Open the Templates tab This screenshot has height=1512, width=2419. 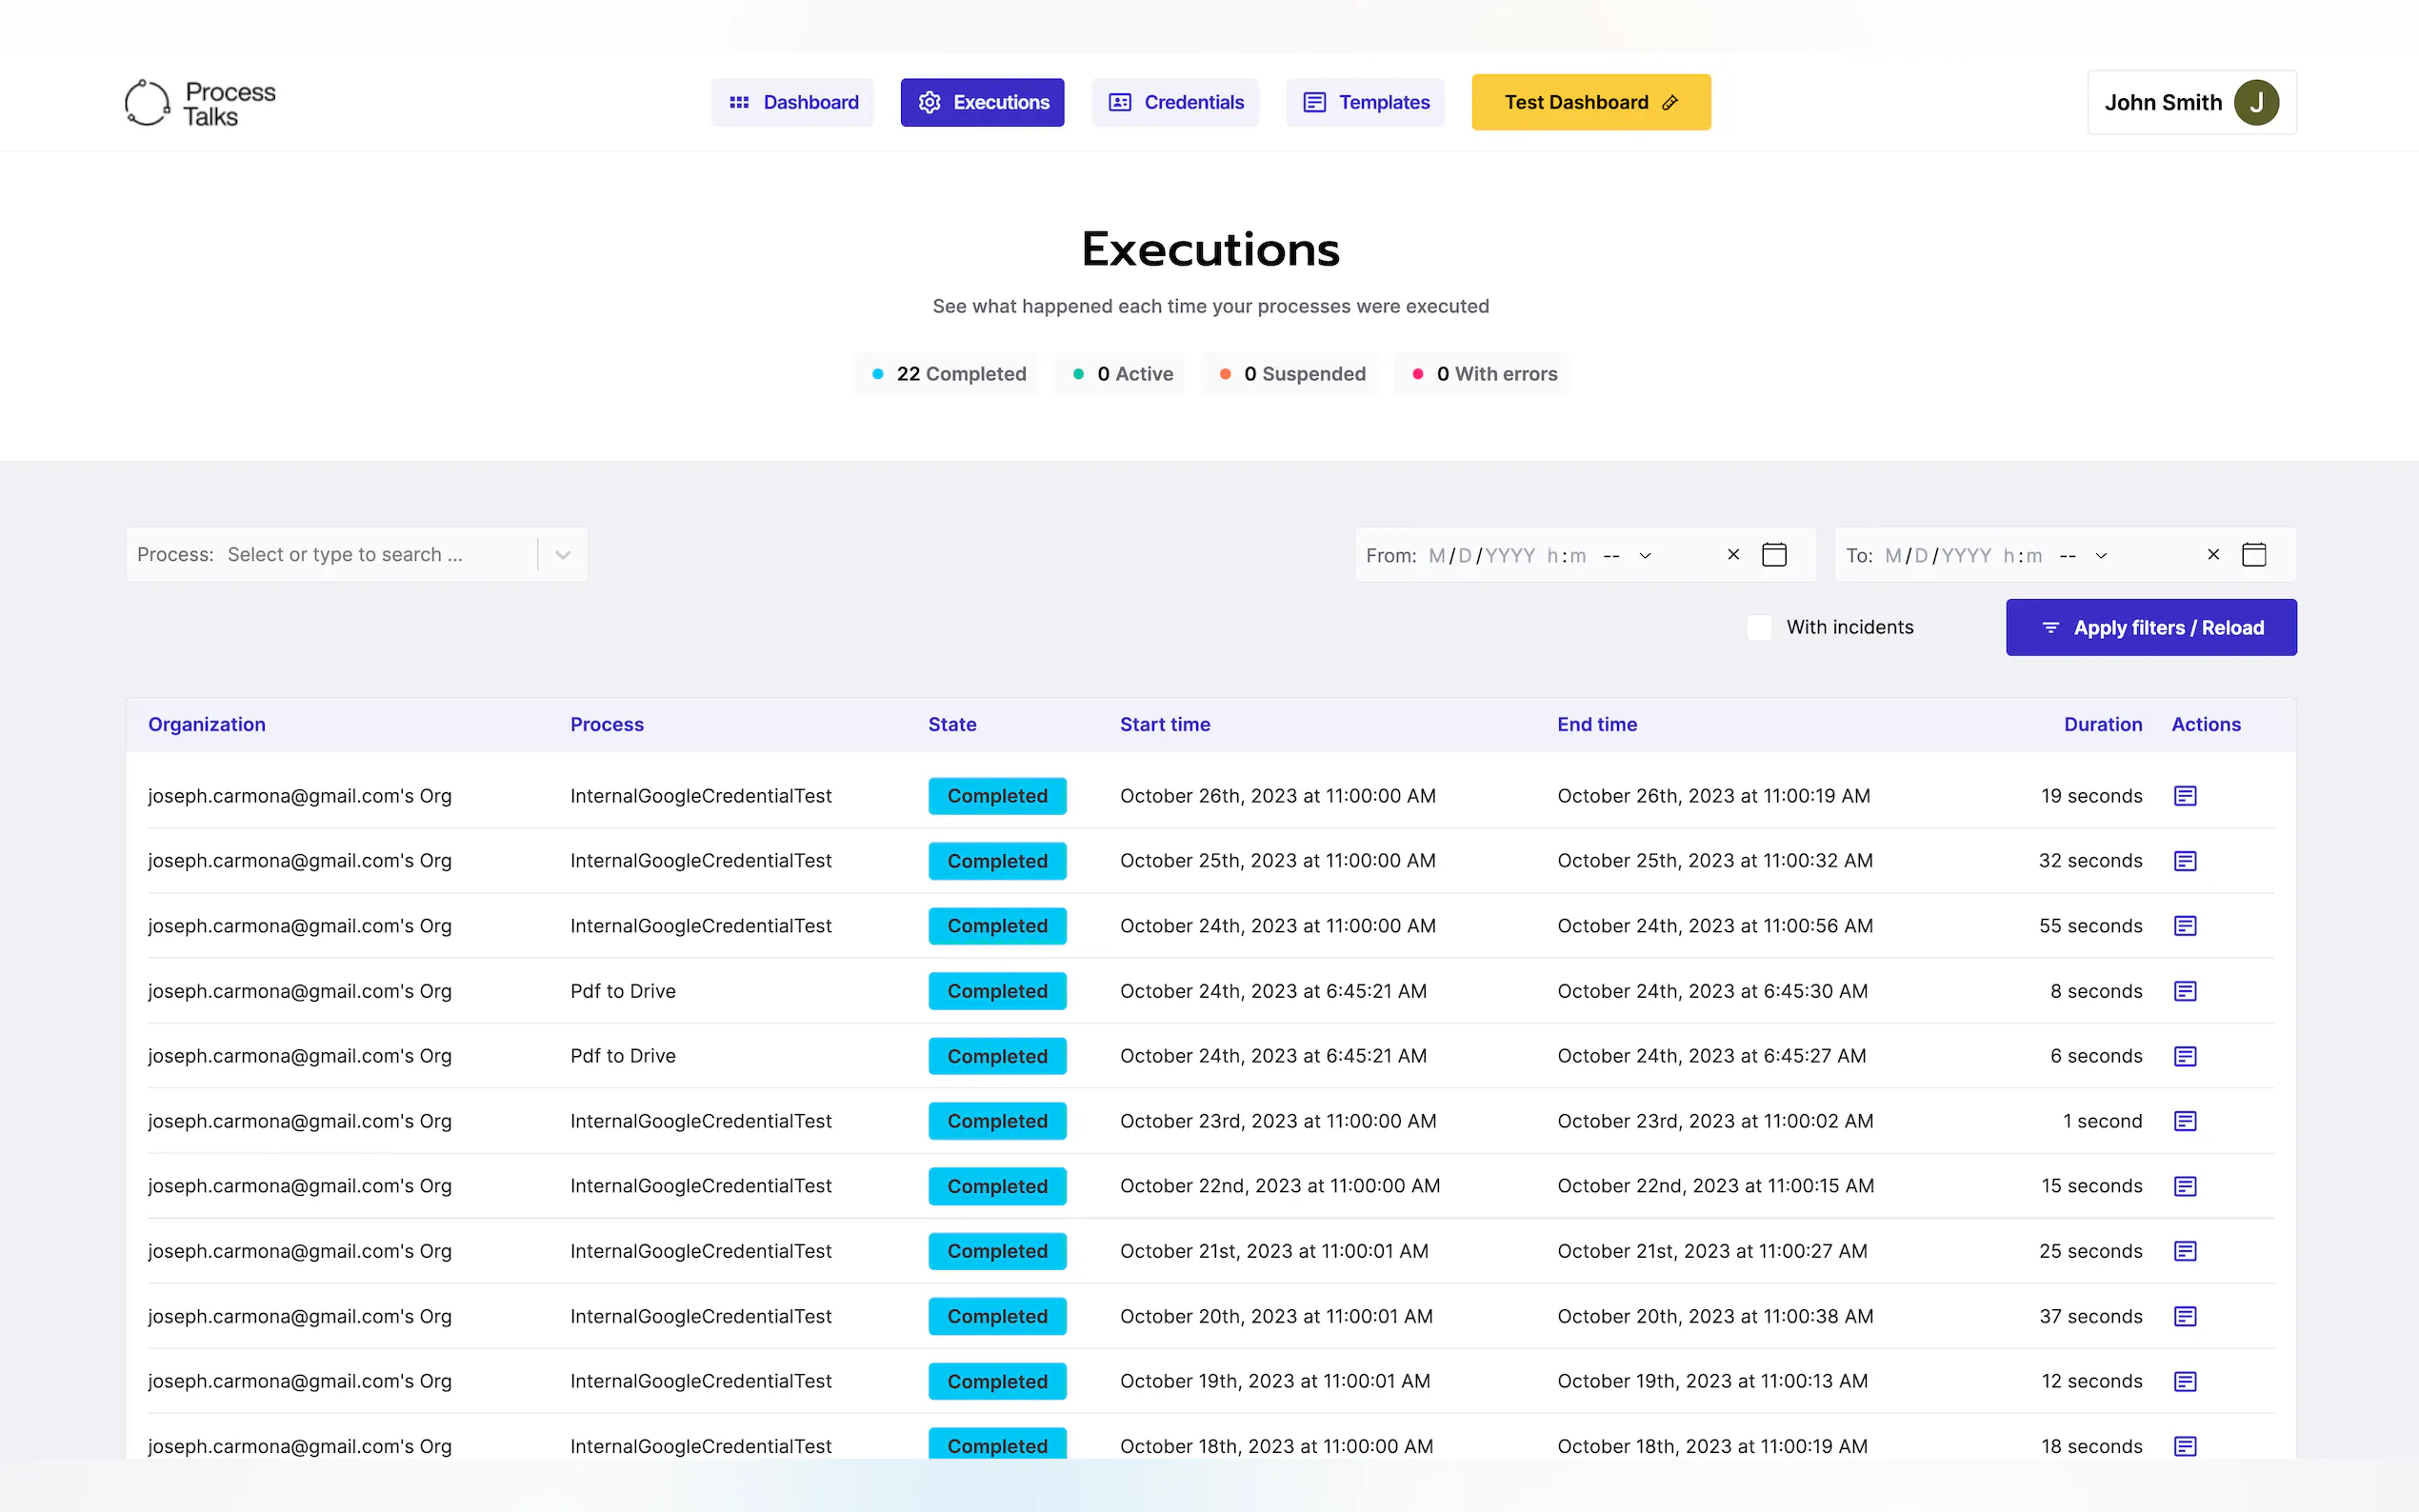tap(1365, 103)
